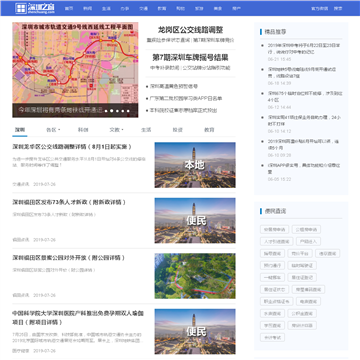The height and width of the screenshot is (360, 360).
Task: Click the 水费查询 tag
Action: pyautogui.click(x=272, y=313)
